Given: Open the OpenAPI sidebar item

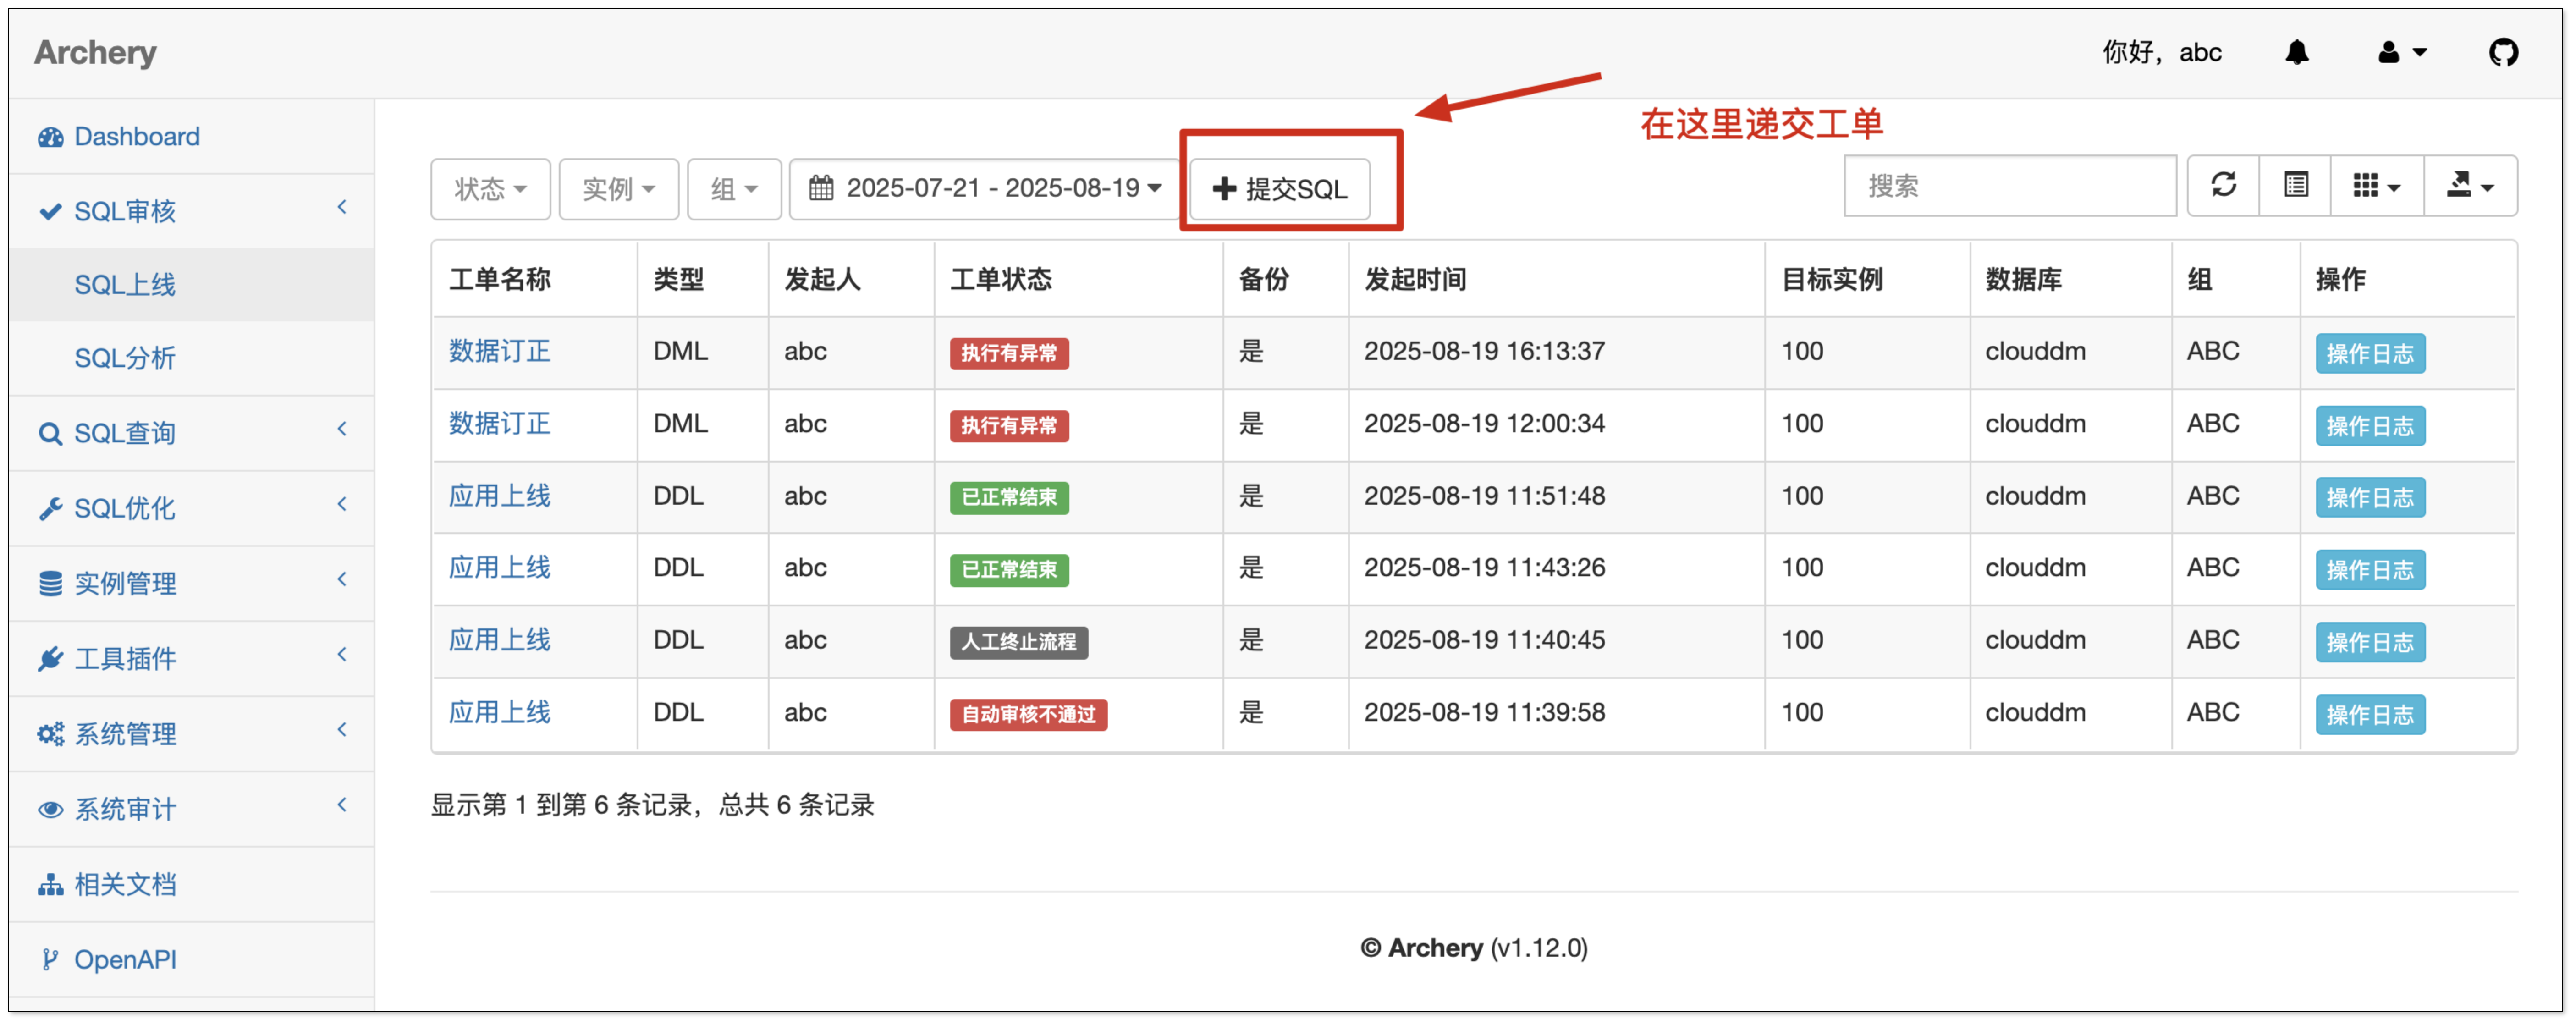Looking at the screenshot, I should 125,959.
